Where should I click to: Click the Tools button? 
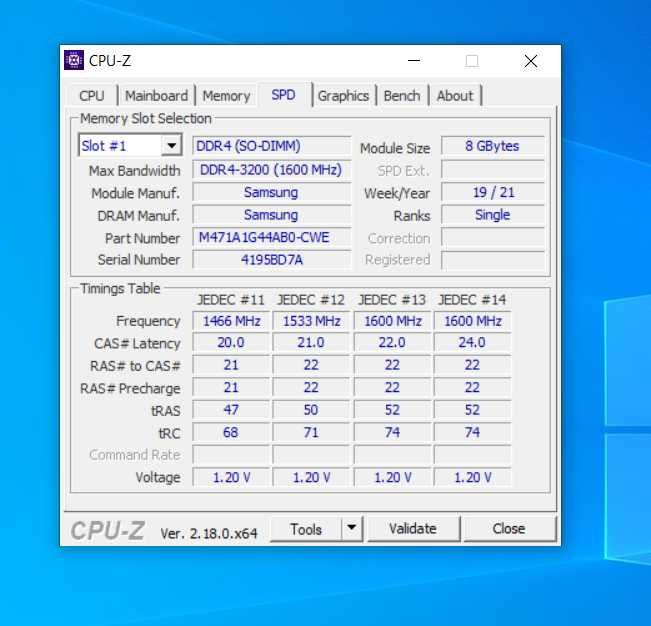306,529
